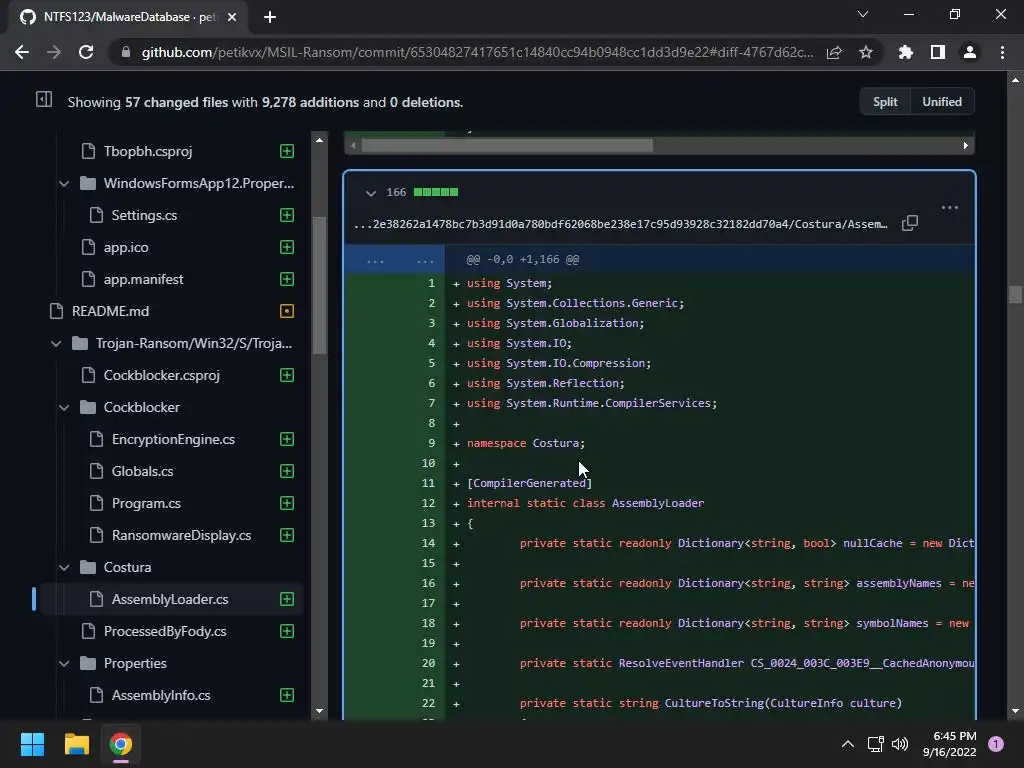Image resolution: width=1024 pixels, height=768 pixels.
Task: Open README.md in the file tree
Action: pos(110,311)
